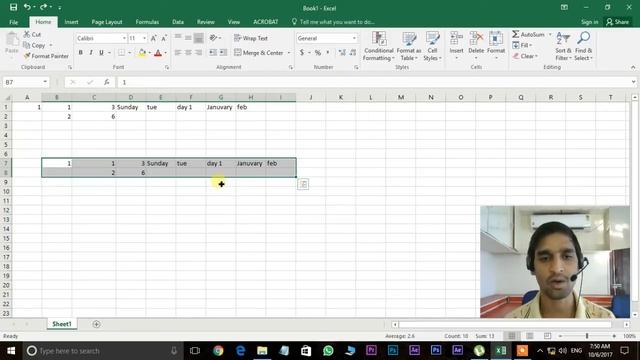Open Find & Select menu
640x360 pixels.
(x=583, y=46)
